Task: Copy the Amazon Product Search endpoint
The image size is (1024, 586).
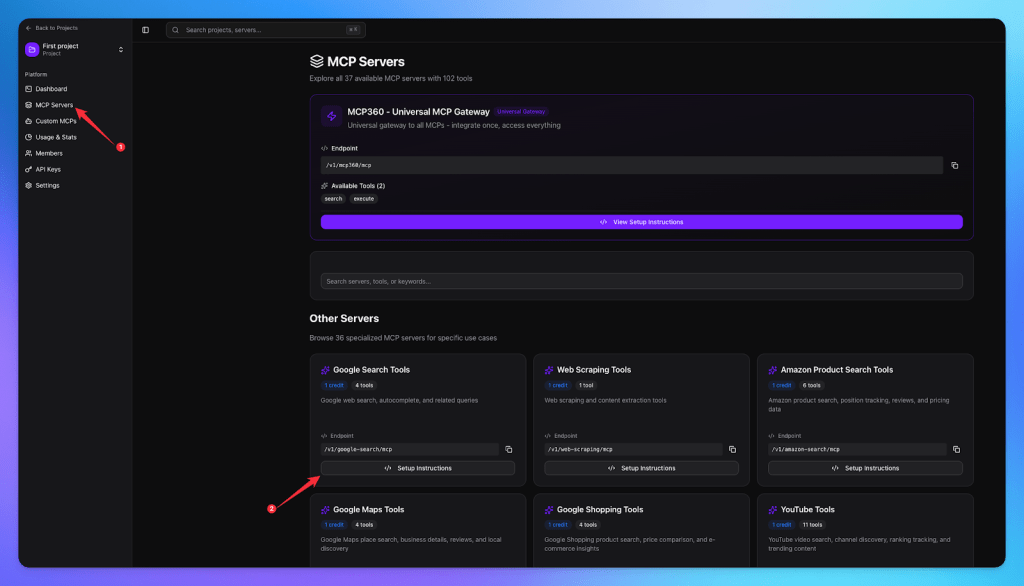Action: (x=956, y=449)
